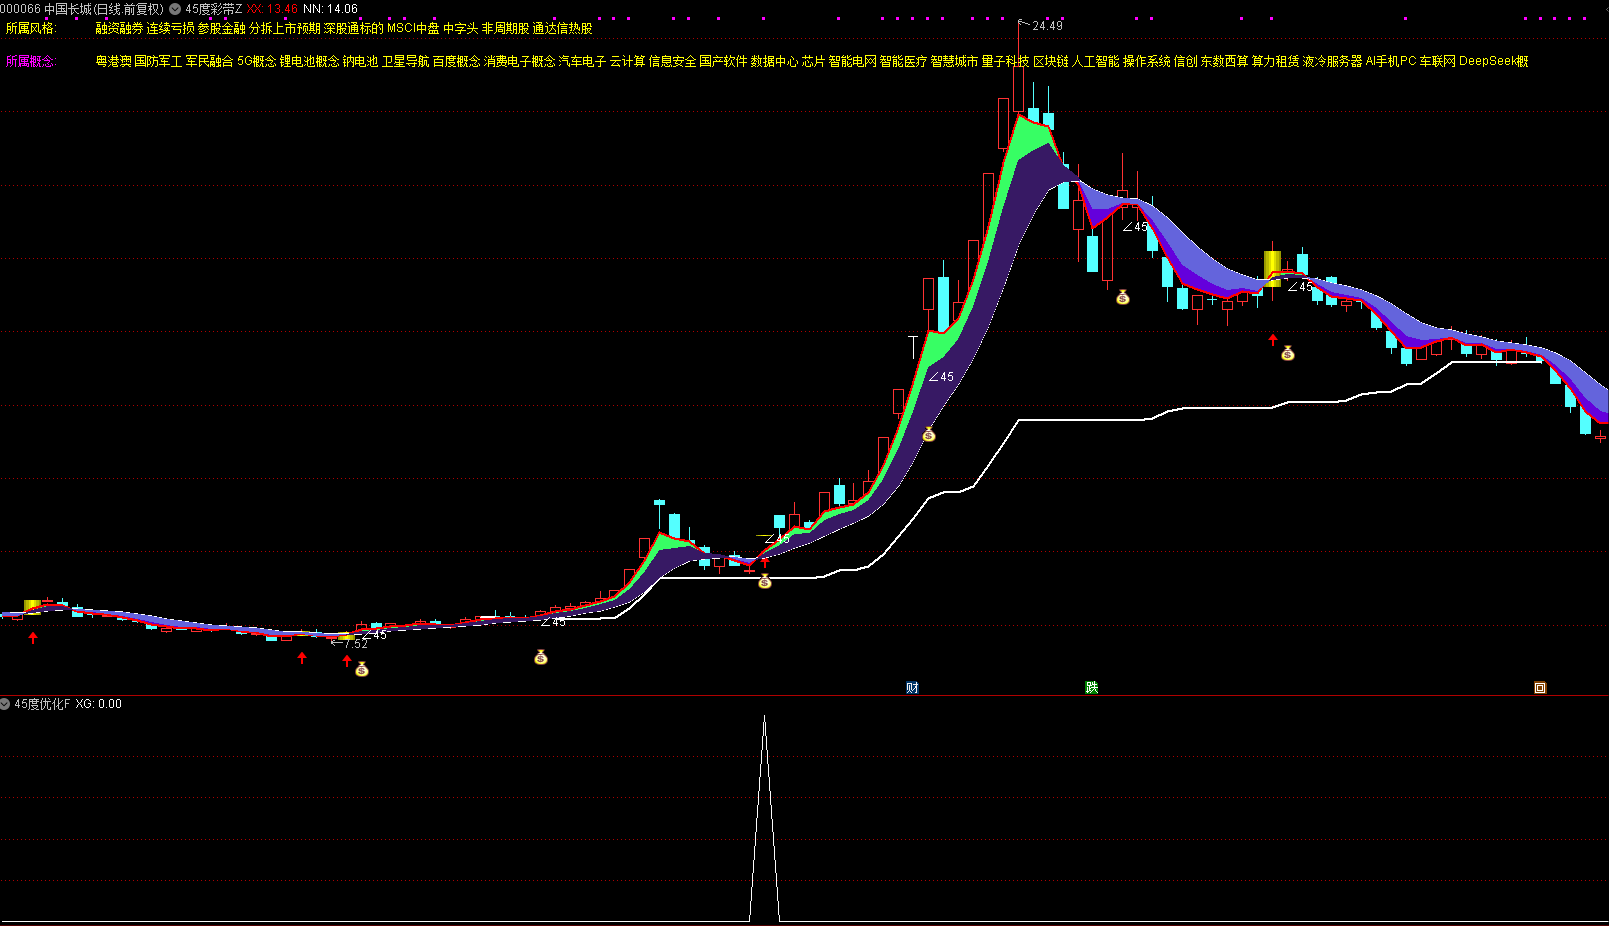The width and height of the screenshot is (1609, 926).
Task: Select the 连续亏损 style tag
Action: coord(171,29)
